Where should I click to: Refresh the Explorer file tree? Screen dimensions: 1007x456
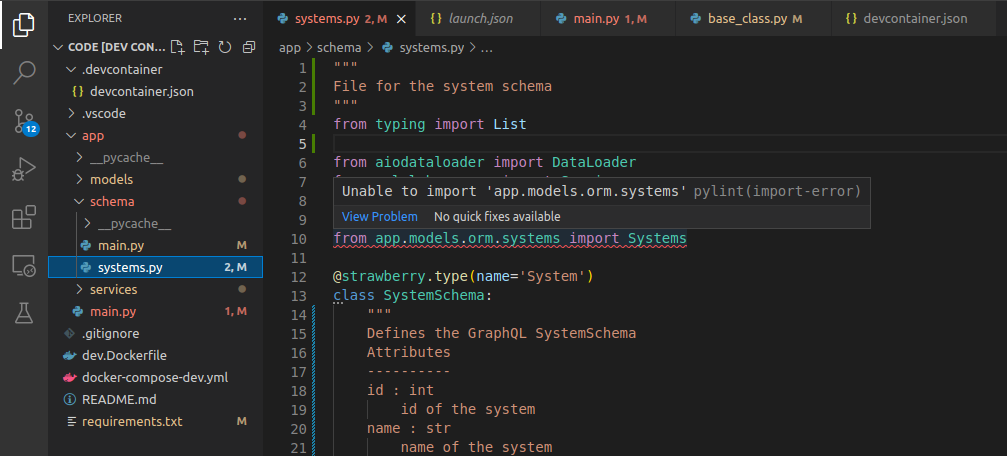click(x=225, y=47)
